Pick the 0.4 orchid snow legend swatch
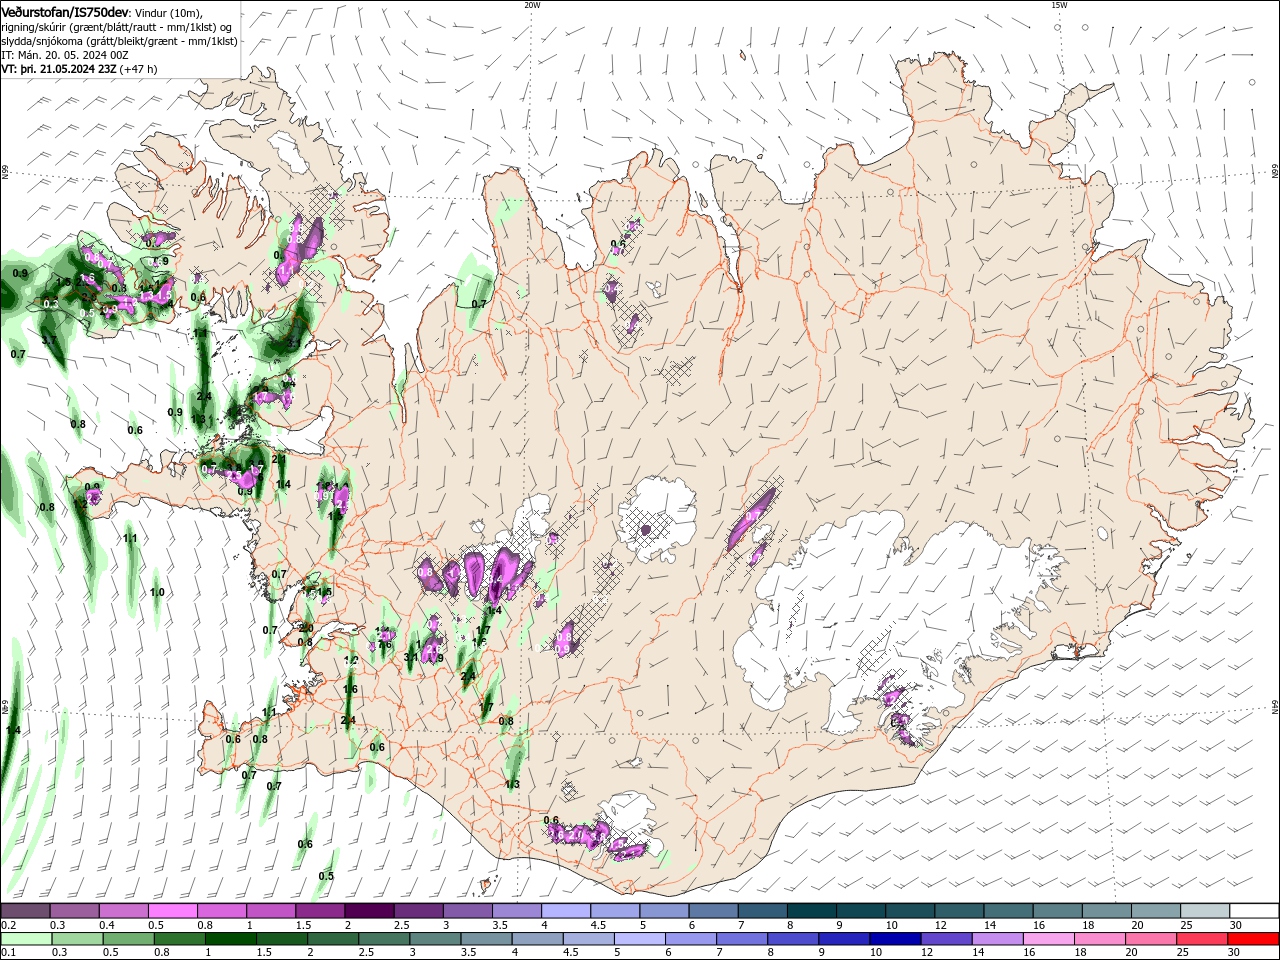Image resolution: width=1280 pixels, height=960 pixels. pyautogui.click(x=124, y=911)
